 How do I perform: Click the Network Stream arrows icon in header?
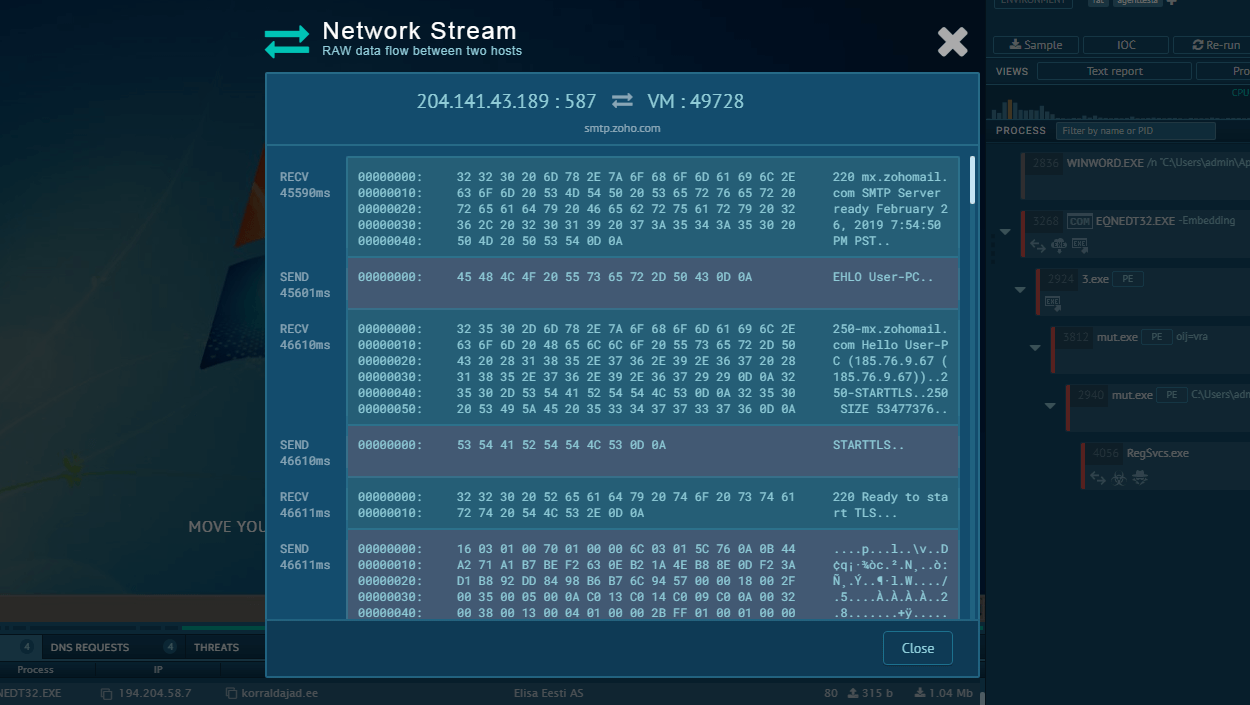287,42
